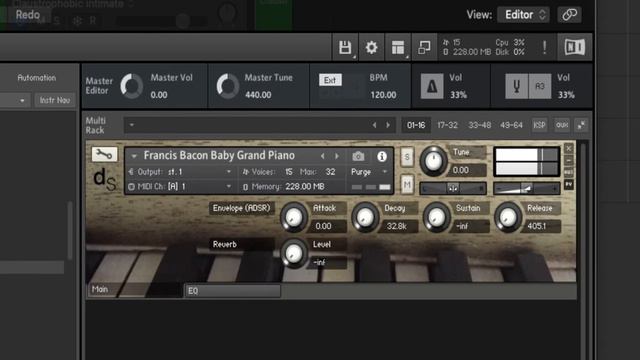Click the instrument volume slider

coord(527,188)
